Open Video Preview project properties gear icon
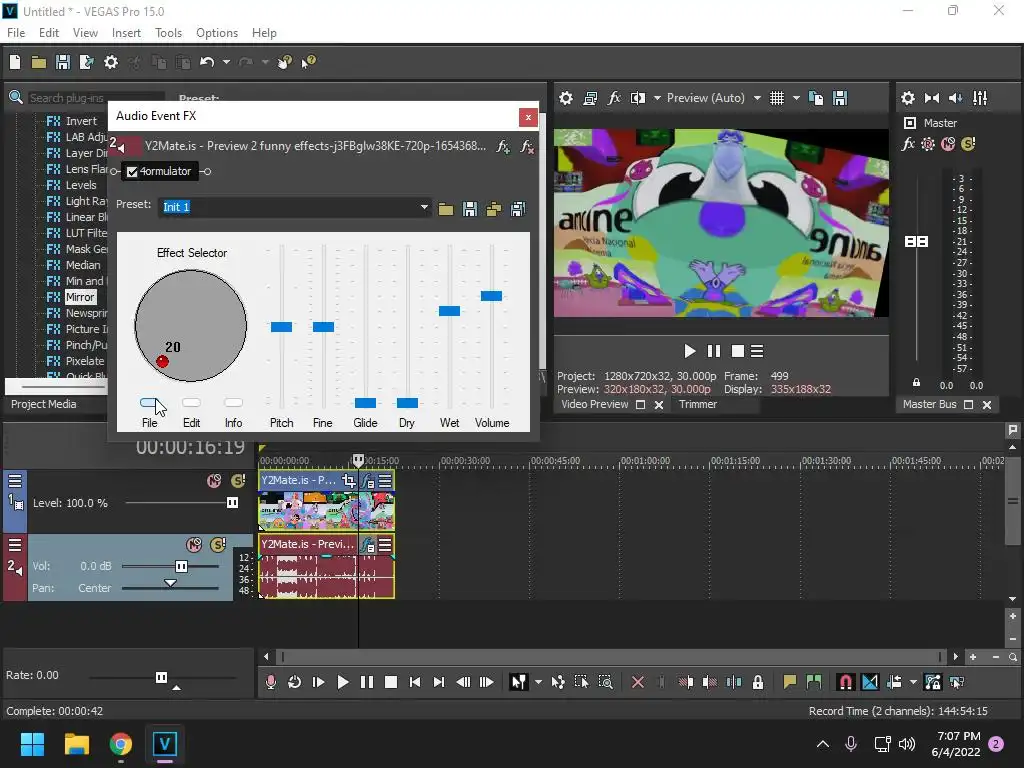The width and height of the screenshot is (1024, 768). click(566, 98)
